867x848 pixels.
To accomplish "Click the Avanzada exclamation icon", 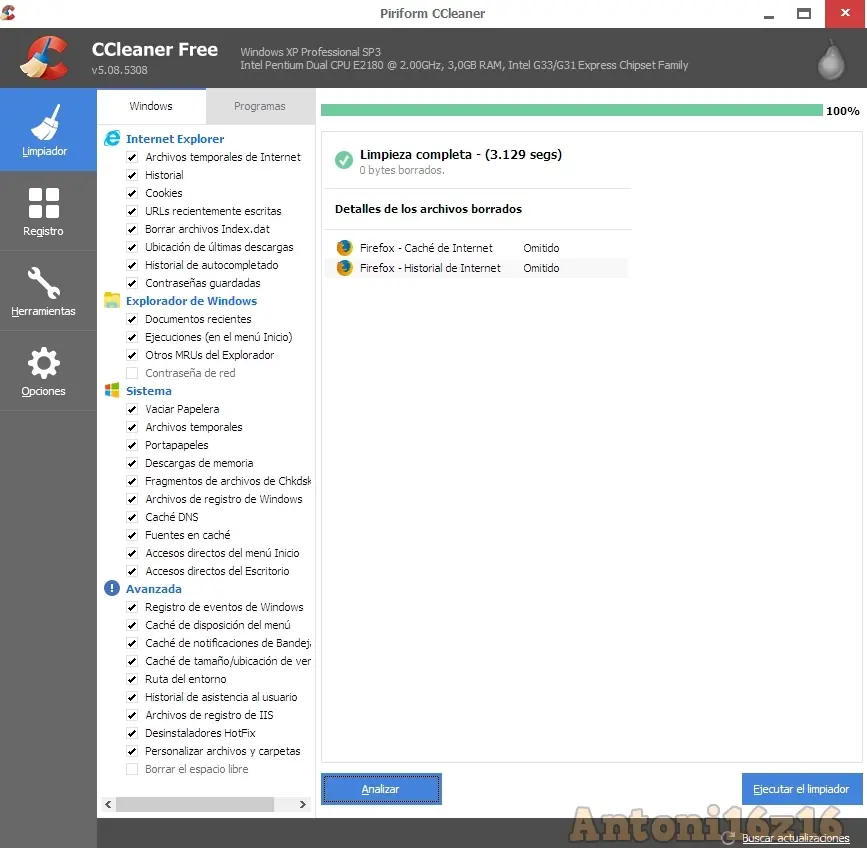I will [112, 588].
